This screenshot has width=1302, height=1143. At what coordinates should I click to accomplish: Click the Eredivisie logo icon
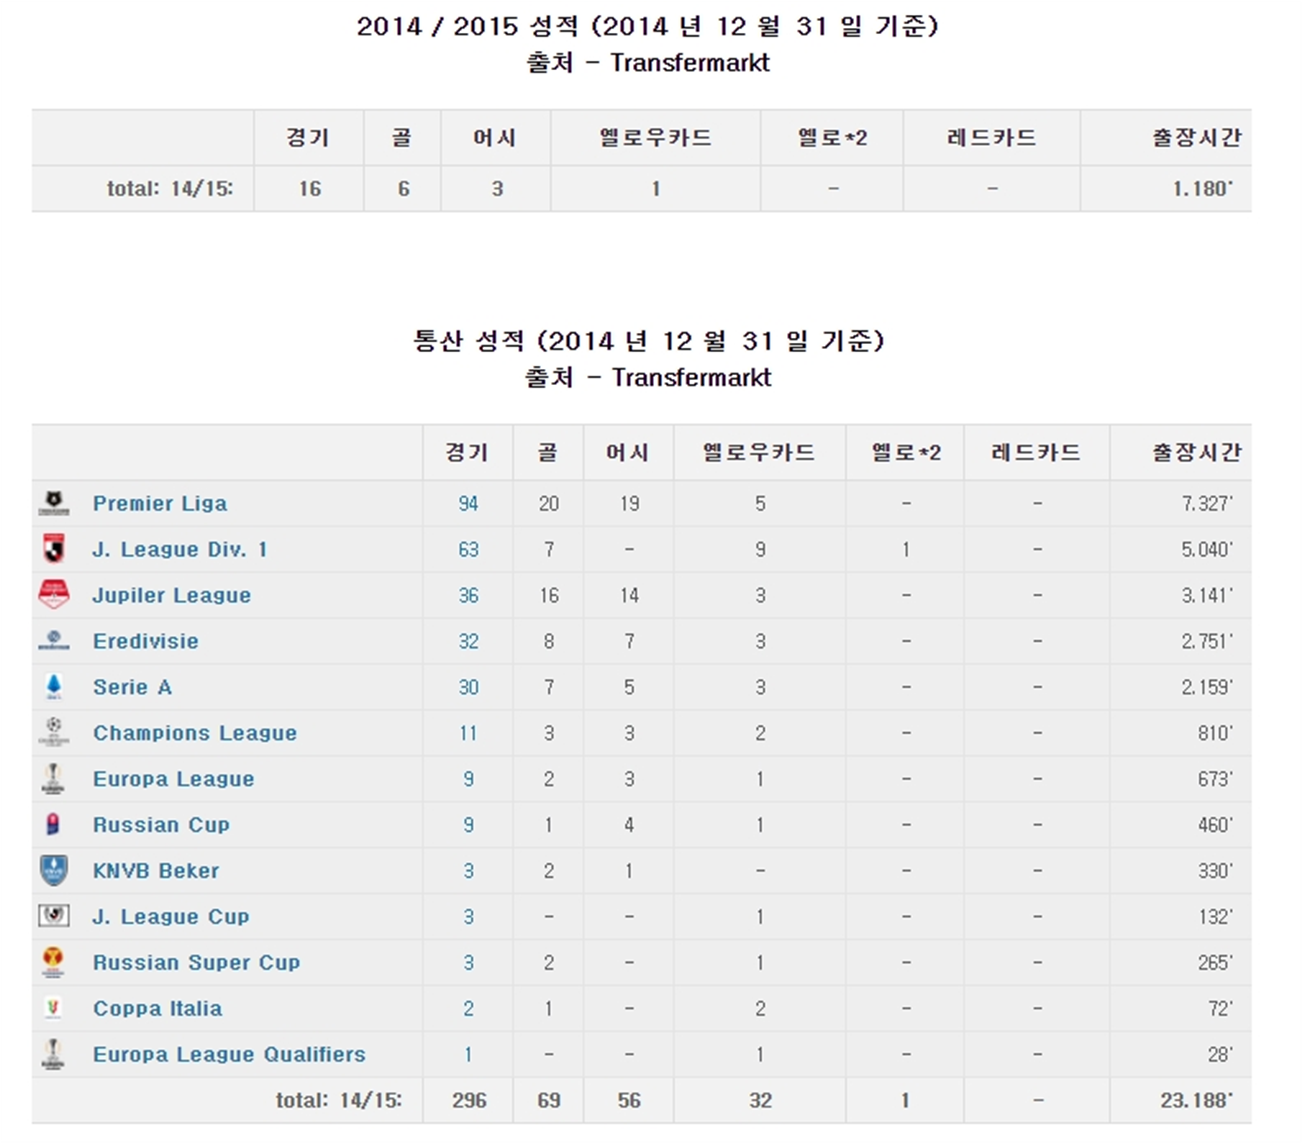pyautogui.click(x=54, y=641)
